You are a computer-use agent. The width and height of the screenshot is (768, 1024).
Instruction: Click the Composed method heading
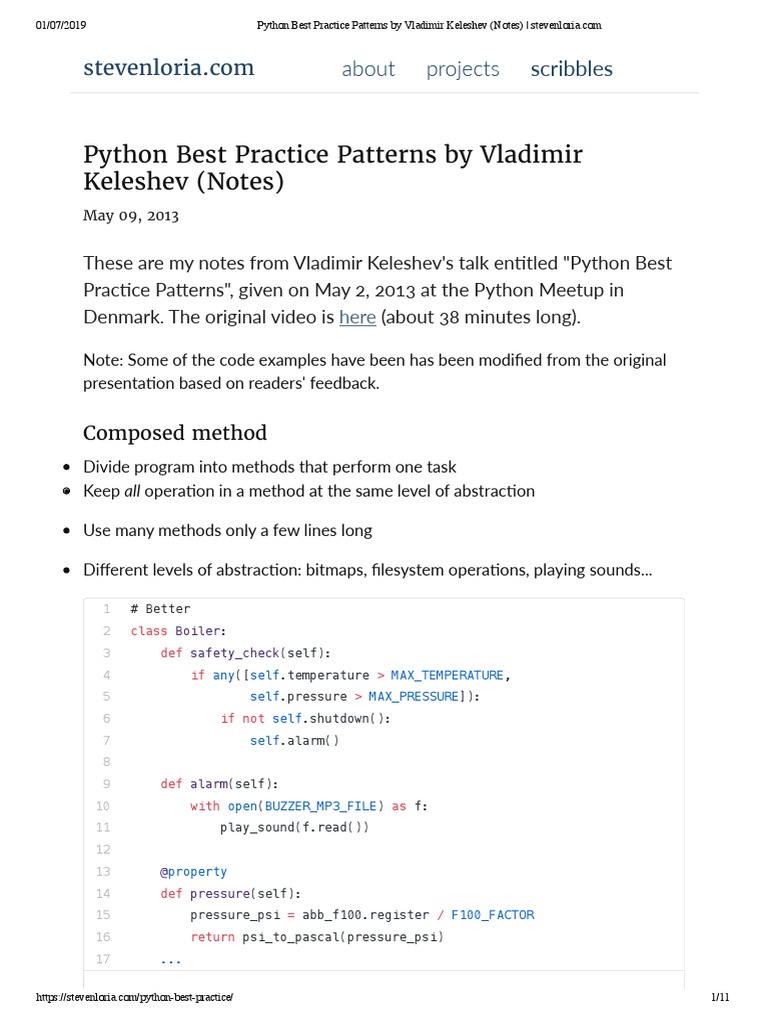point(175,433)
